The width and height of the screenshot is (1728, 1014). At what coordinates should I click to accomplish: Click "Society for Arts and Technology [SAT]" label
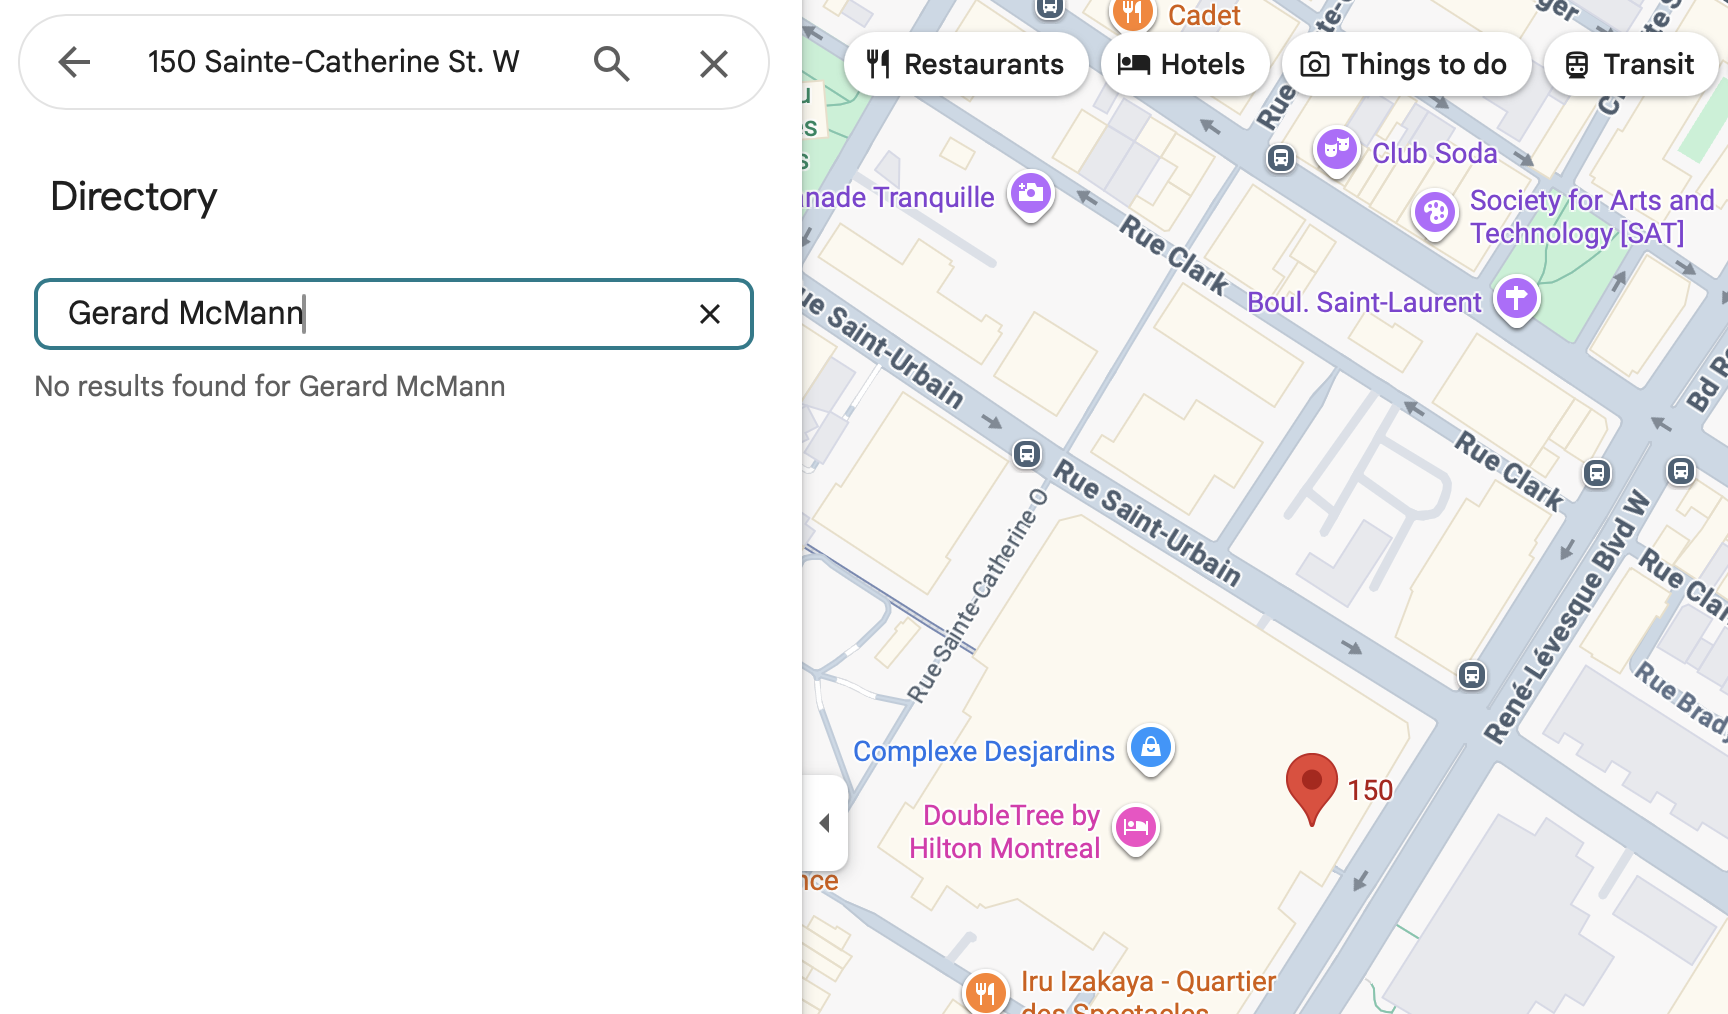(1592, 217)
